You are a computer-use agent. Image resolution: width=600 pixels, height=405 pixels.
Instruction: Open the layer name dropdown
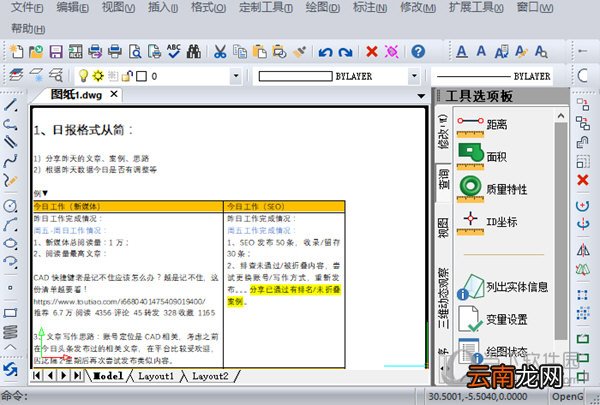[236, 76]
